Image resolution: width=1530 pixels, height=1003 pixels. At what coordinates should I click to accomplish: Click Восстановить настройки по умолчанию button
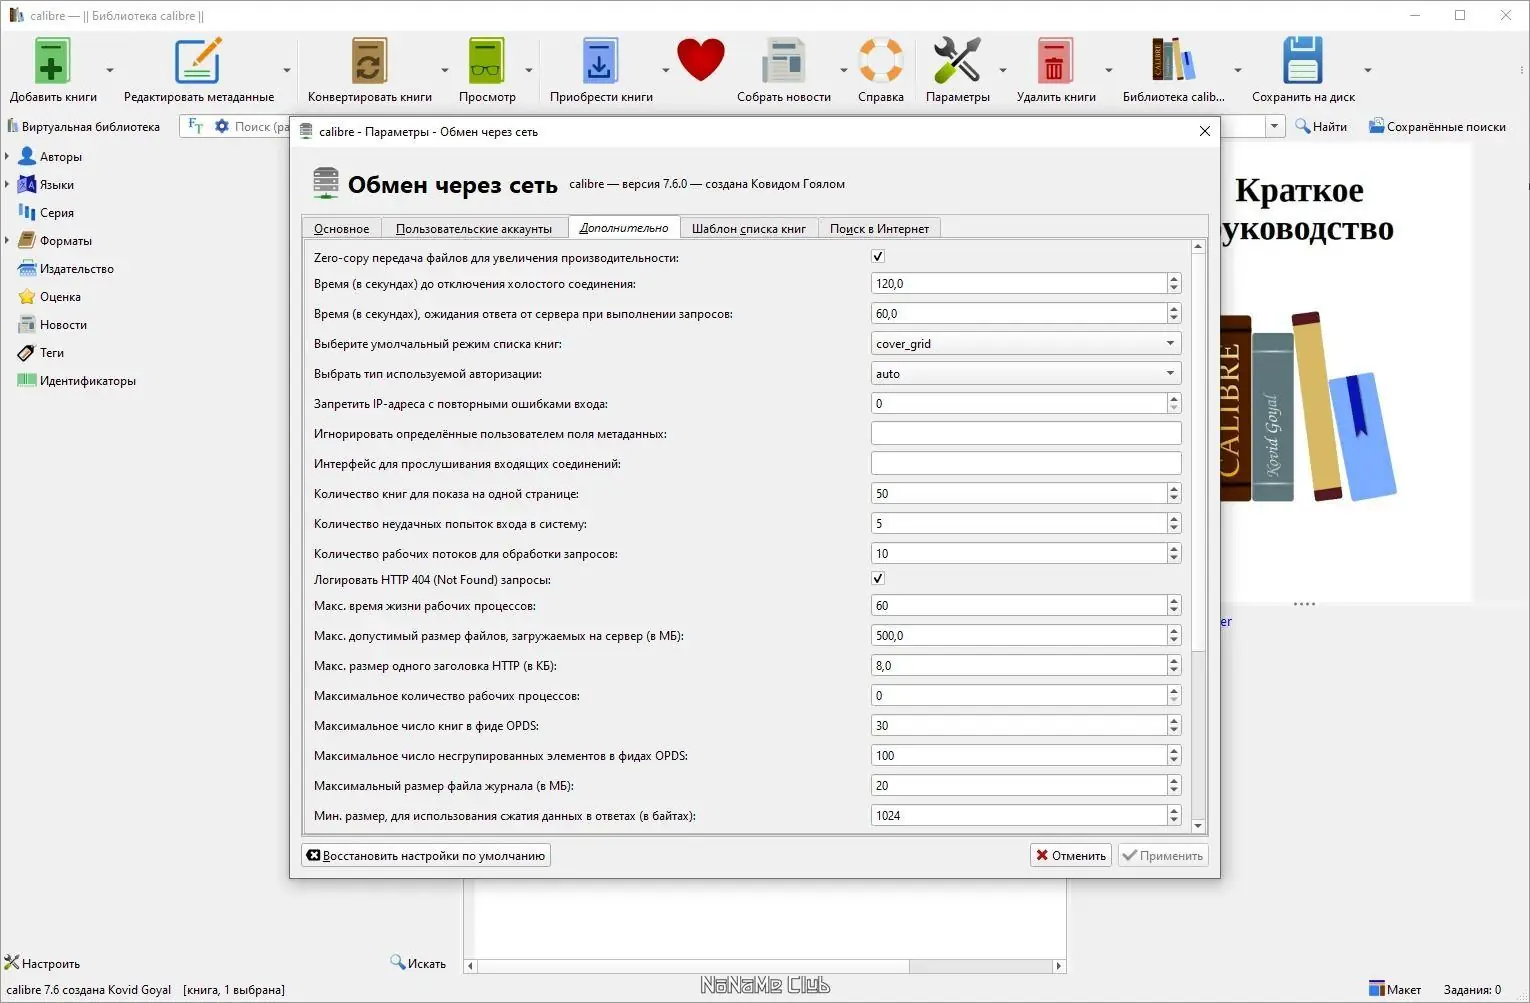tap(426, 856)
